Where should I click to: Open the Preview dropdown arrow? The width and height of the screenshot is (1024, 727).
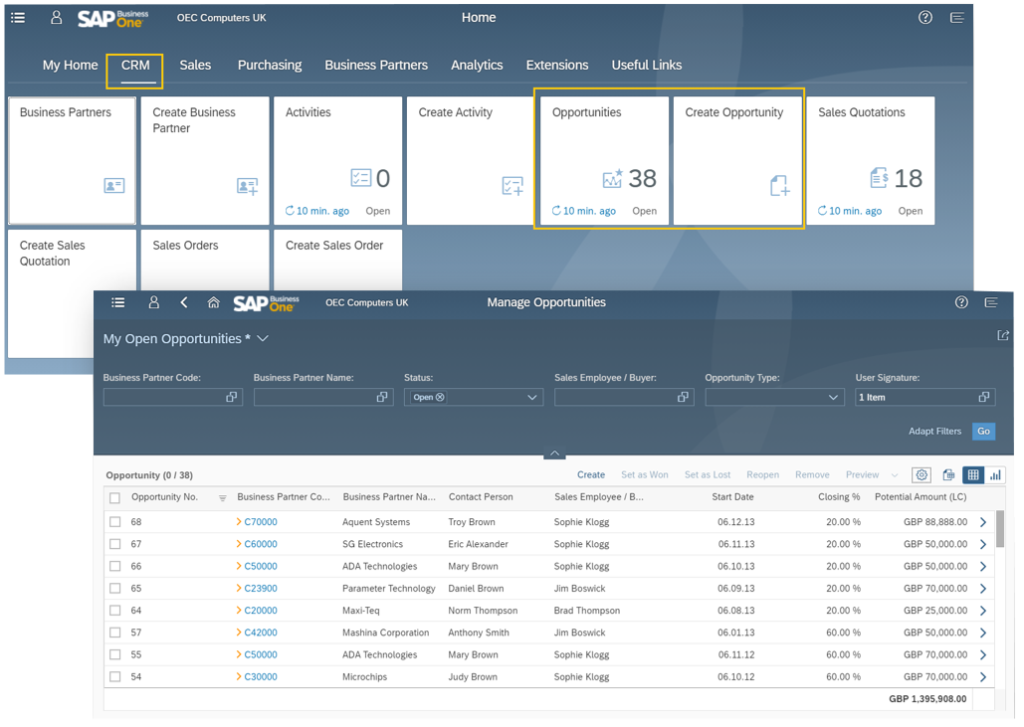pyautogui.click(x=895, y=475)
